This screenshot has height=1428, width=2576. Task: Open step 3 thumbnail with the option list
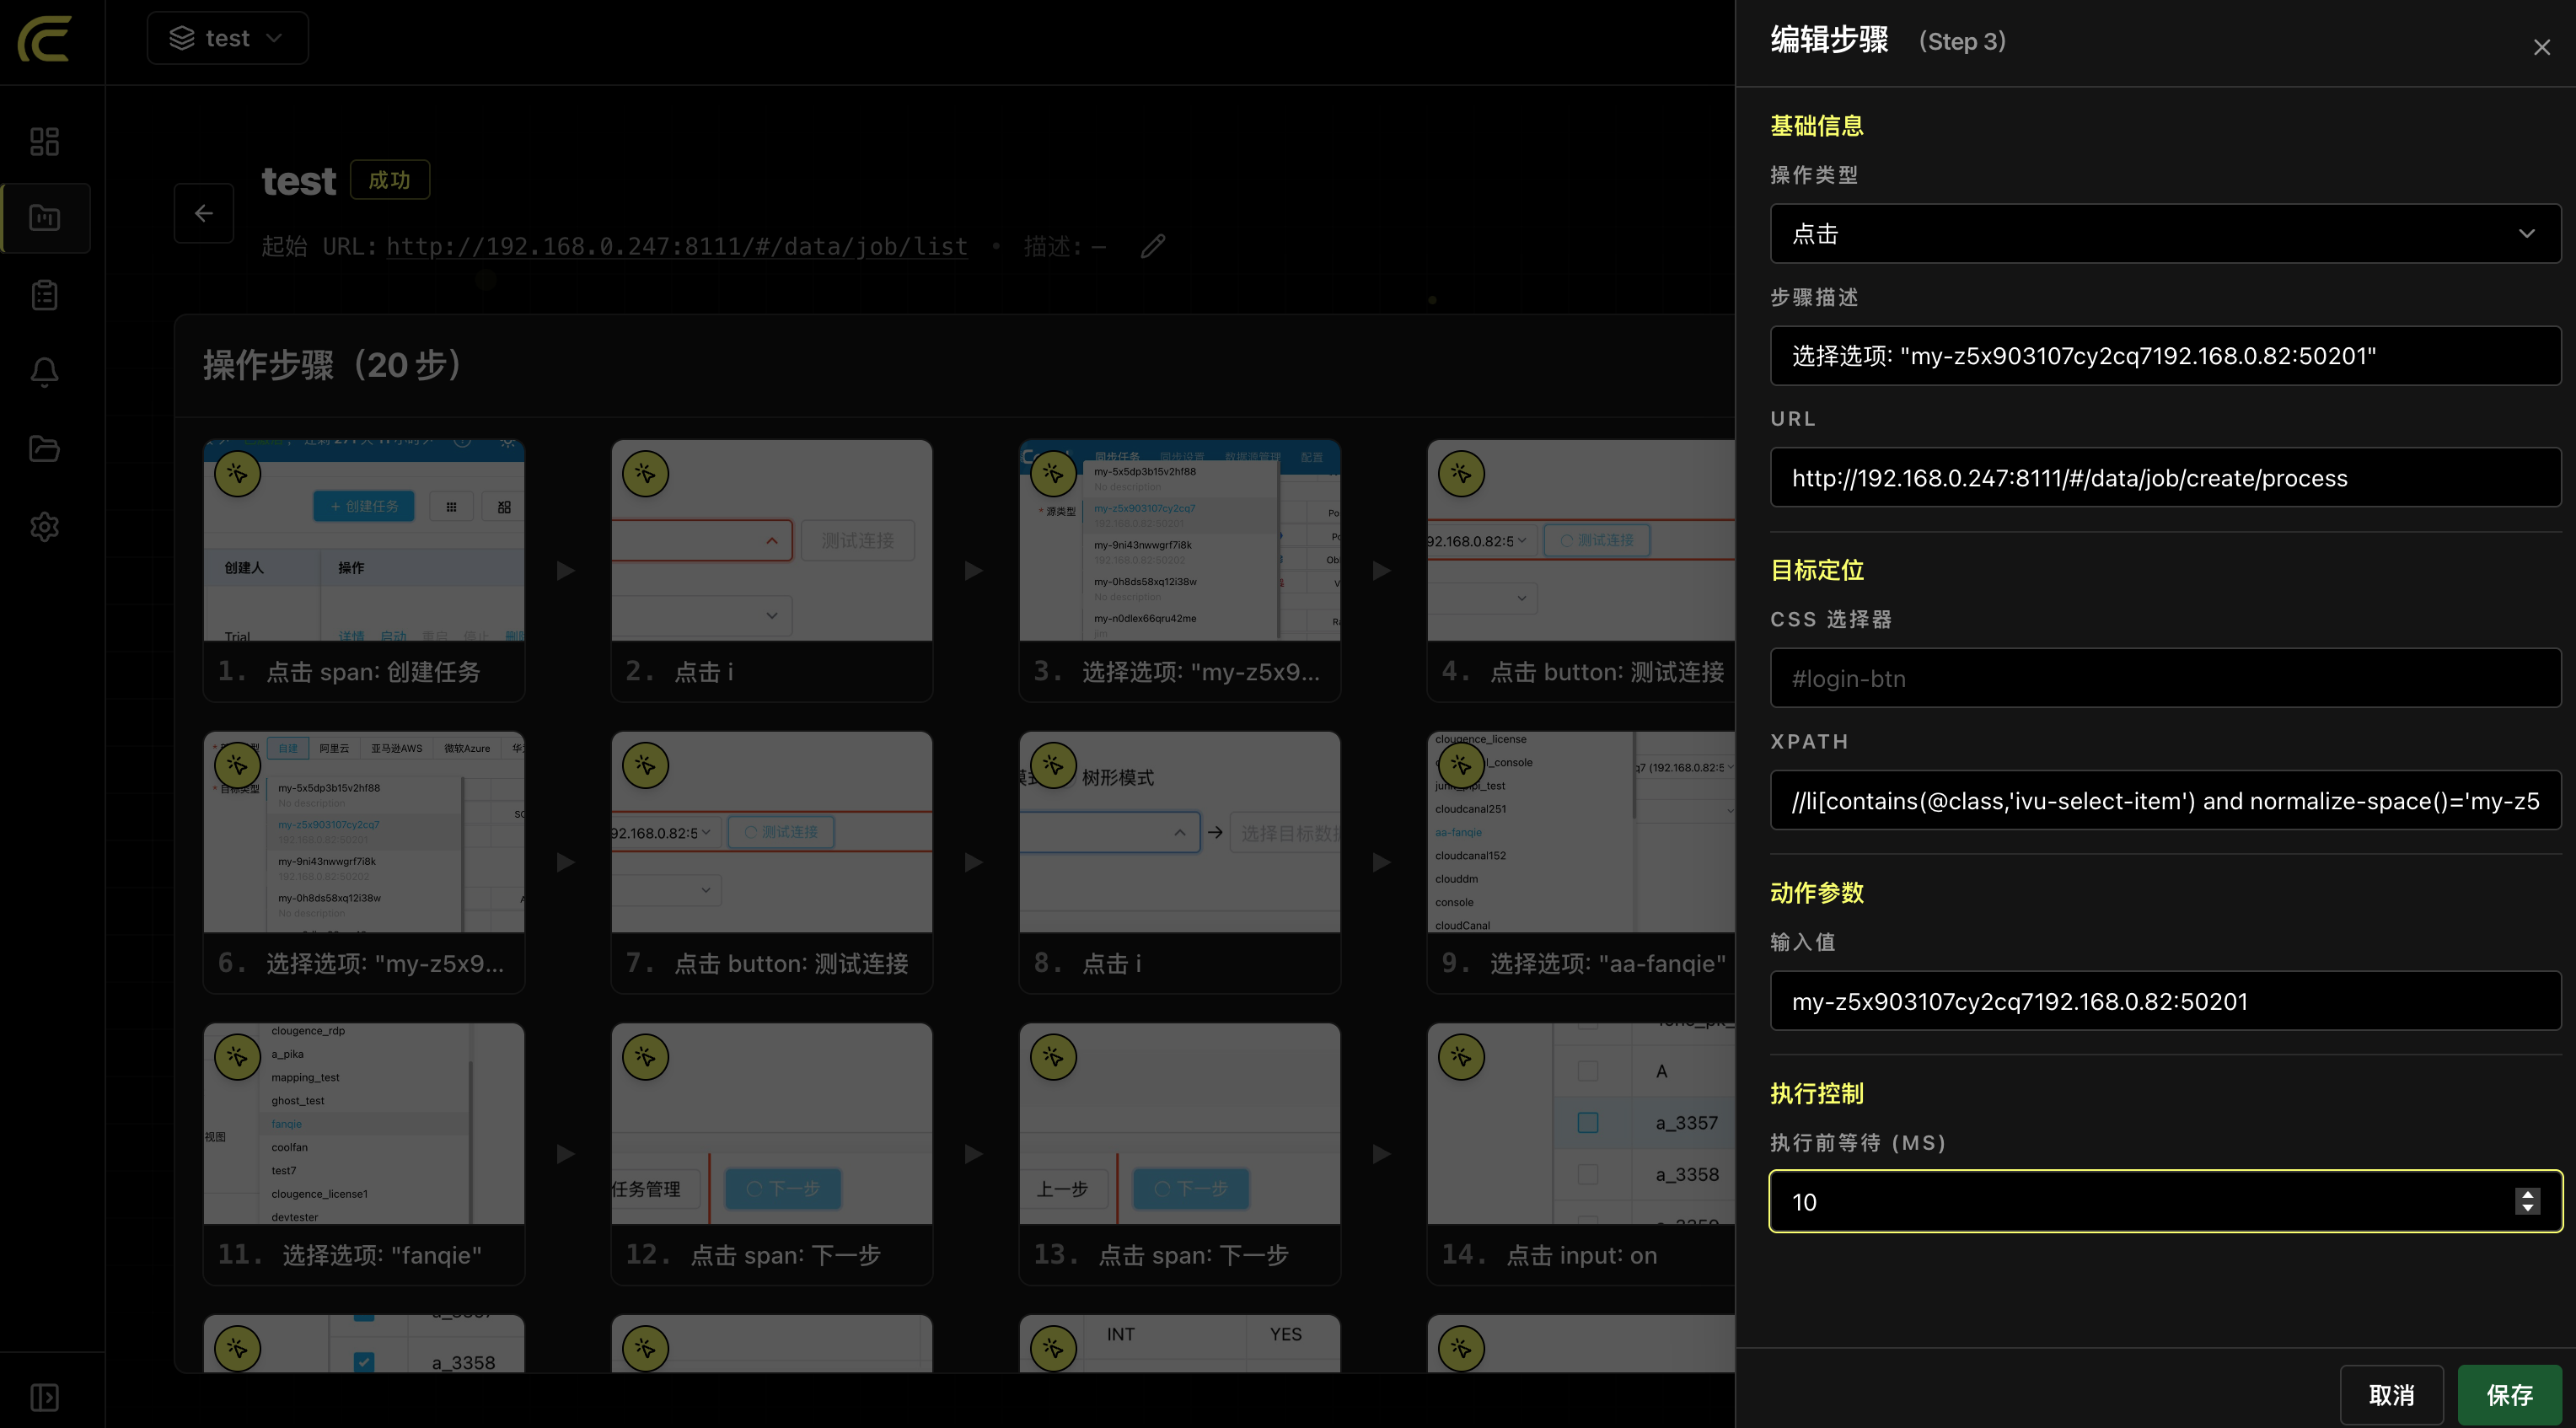click(1180, 541)
